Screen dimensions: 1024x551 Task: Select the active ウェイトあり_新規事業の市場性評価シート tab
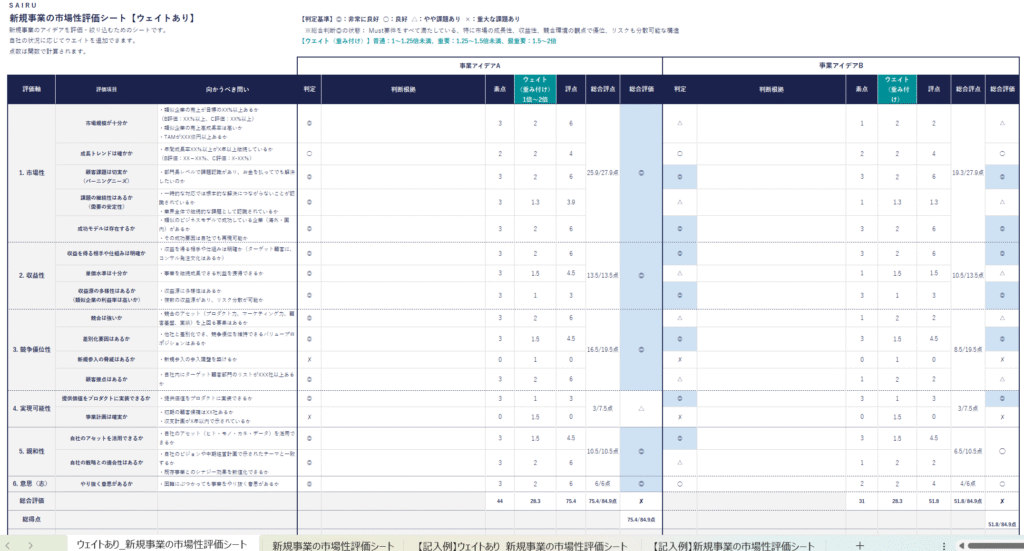click(159, 545)
